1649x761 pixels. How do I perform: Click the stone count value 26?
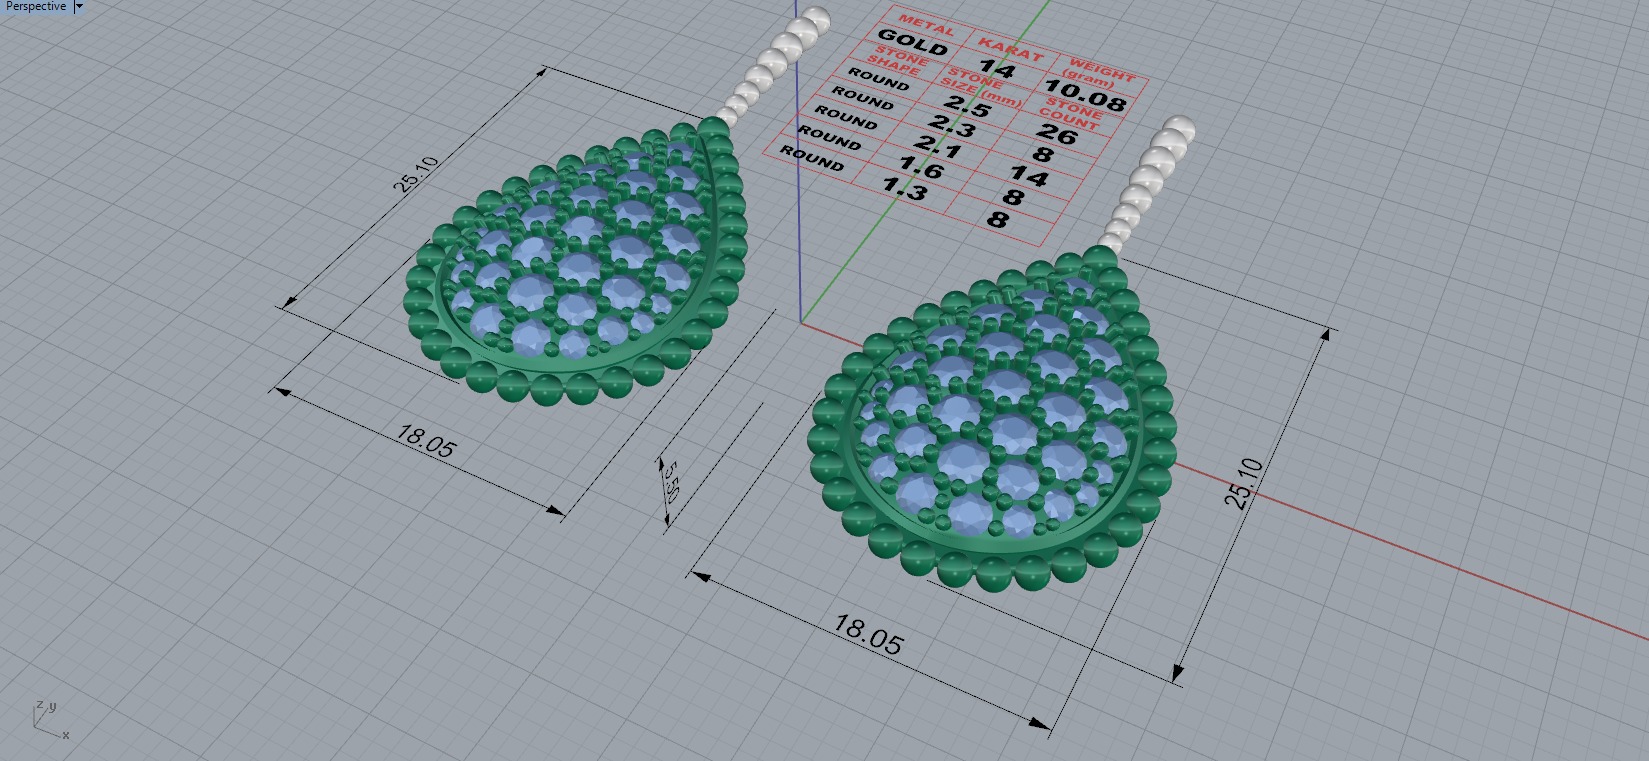[x=1057, y=133]
